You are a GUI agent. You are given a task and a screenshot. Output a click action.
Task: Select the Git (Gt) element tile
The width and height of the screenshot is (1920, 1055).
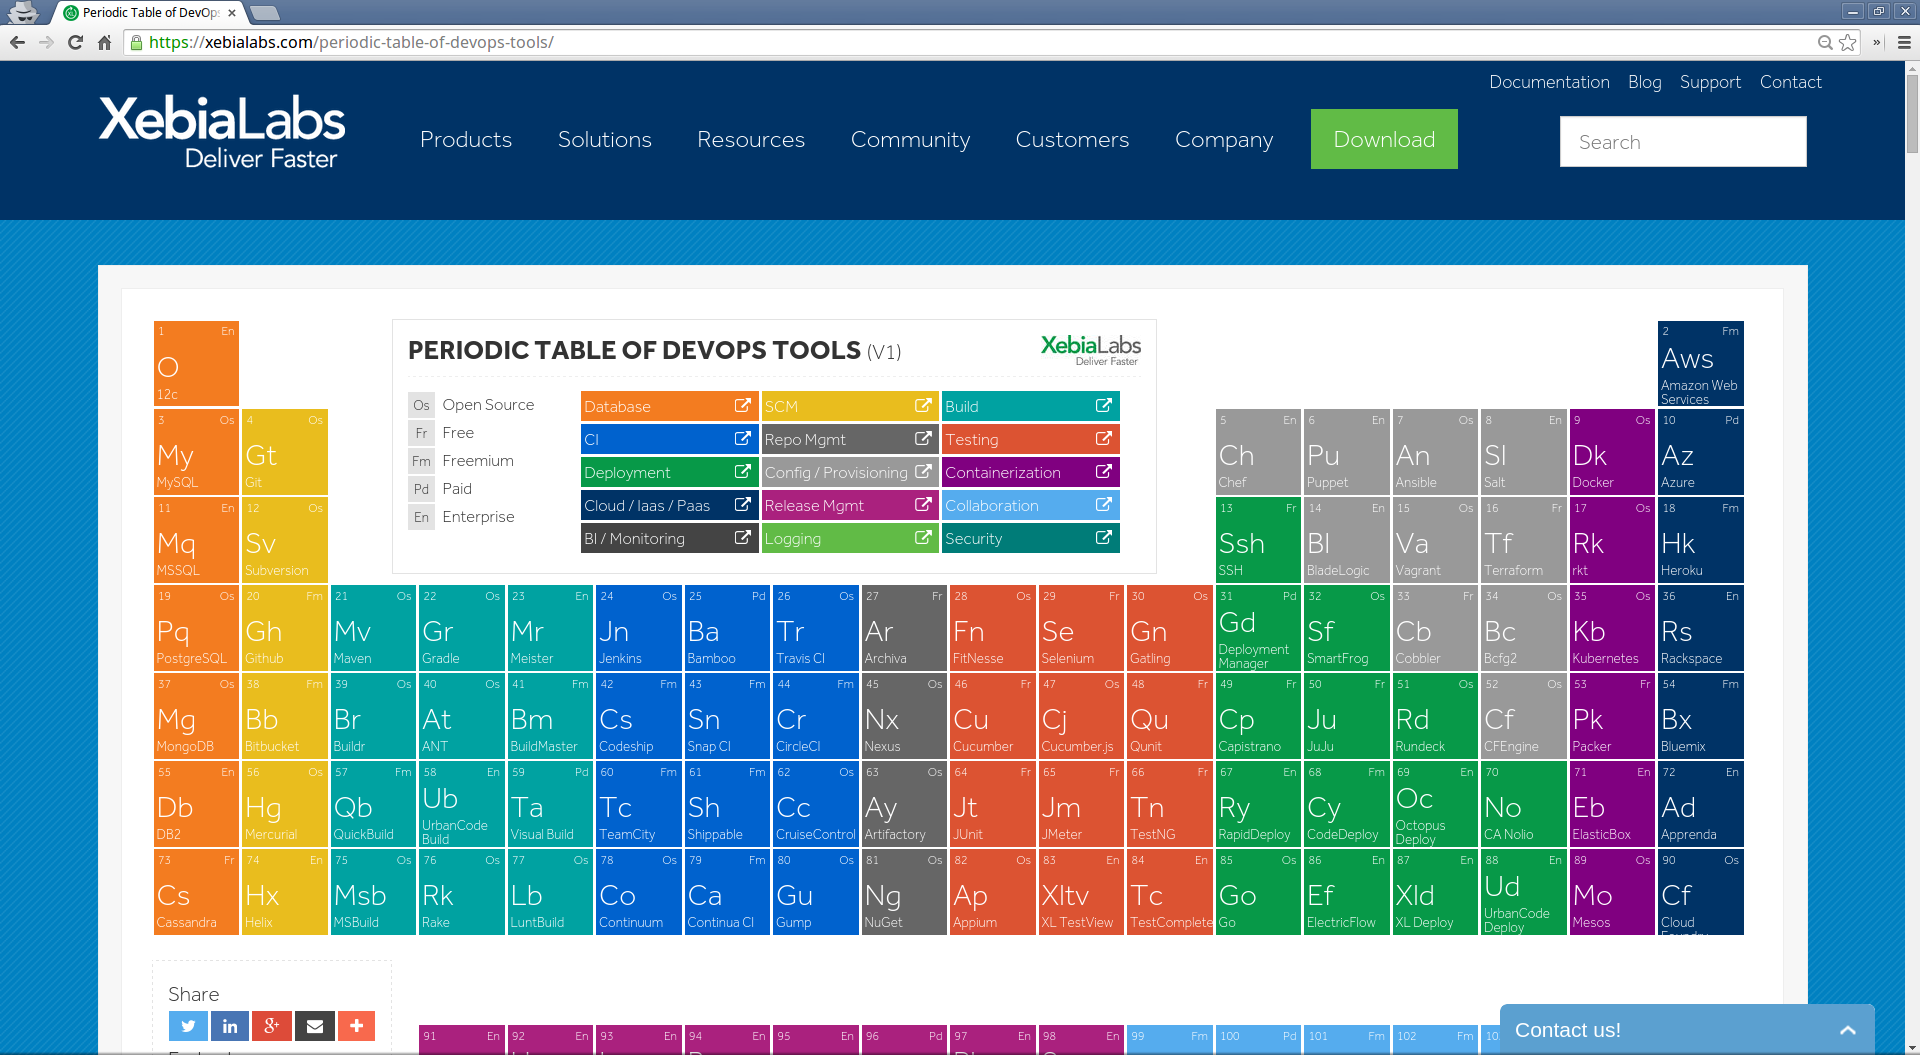click(284, 451)
